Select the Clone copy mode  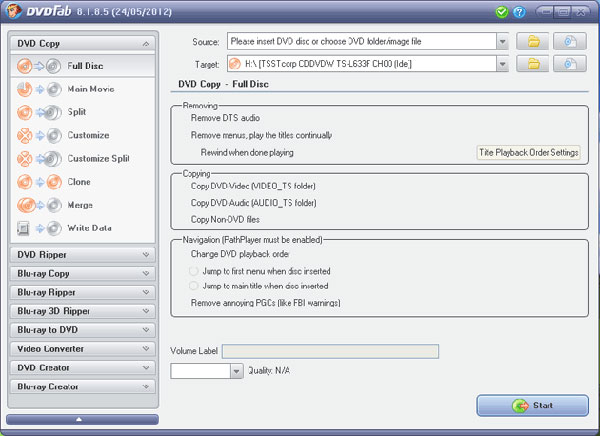(83, 182)
